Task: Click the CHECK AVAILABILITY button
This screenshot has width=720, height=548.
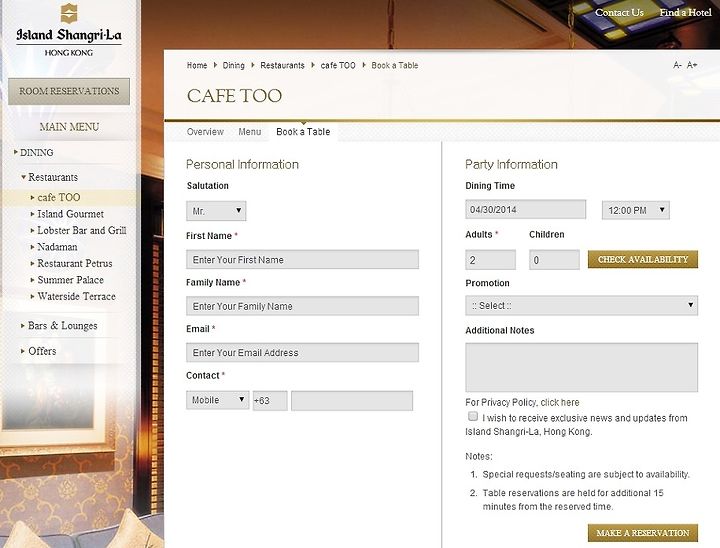Action: tap(643, 260)
